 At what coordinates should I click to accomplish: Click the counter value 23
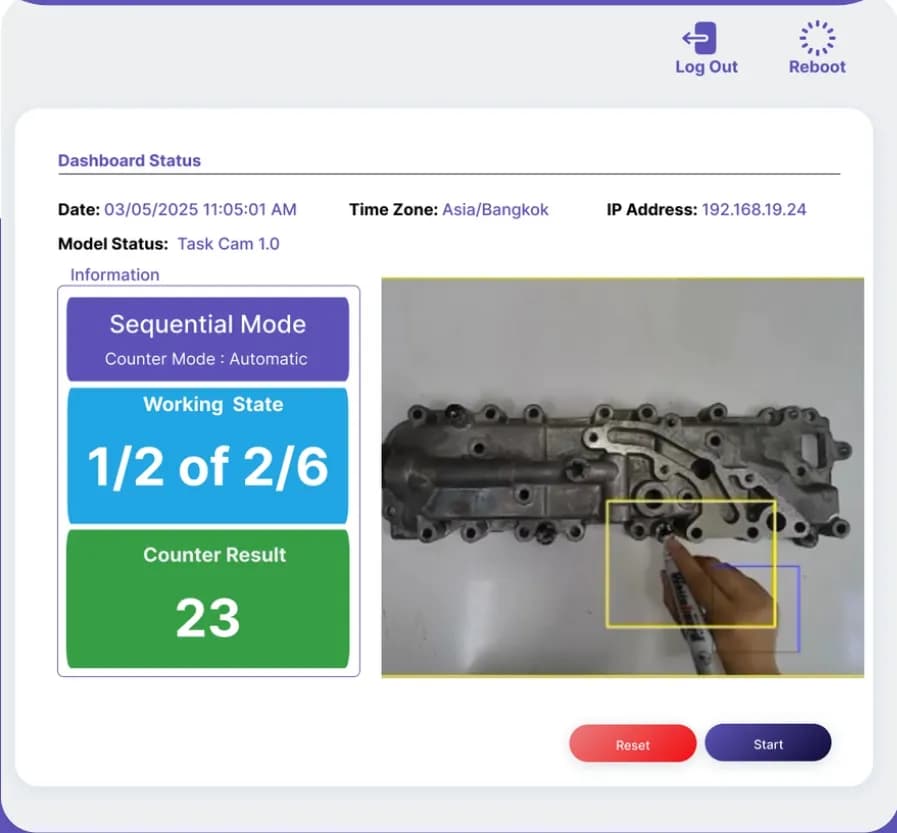(x=208, y=618)
